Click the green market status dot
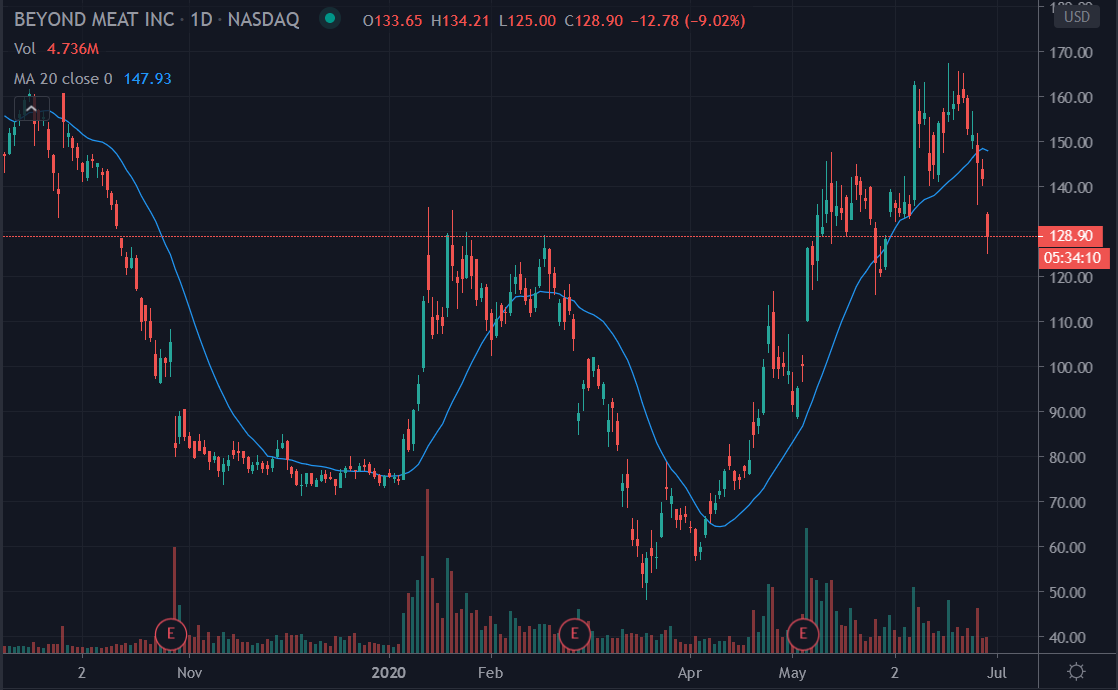Image resolution: width=1118 pixels, height=690 pixels. click(326, 20)
